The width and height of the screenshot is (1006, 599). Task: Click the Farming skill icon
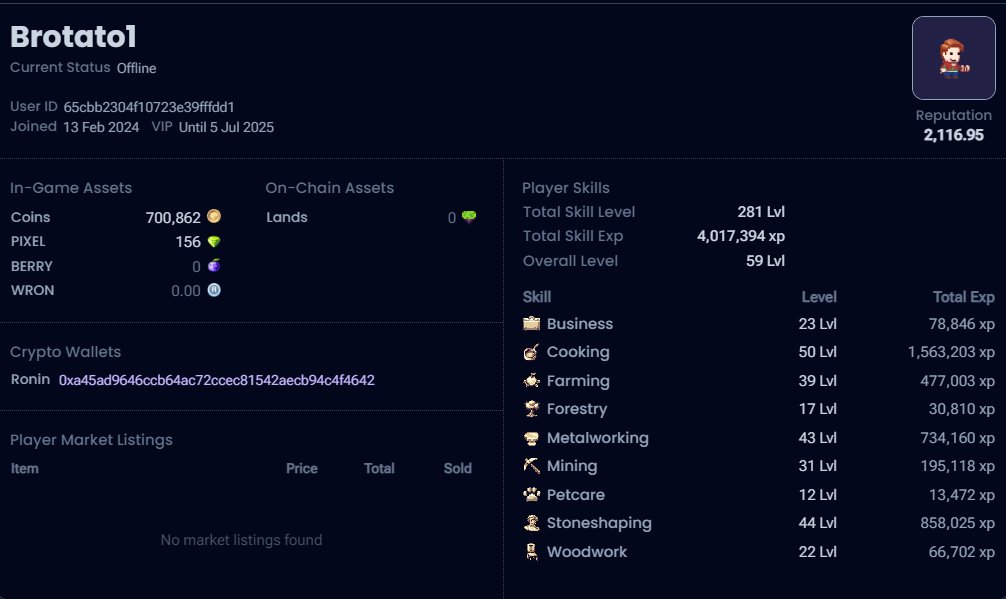(531, 380)
